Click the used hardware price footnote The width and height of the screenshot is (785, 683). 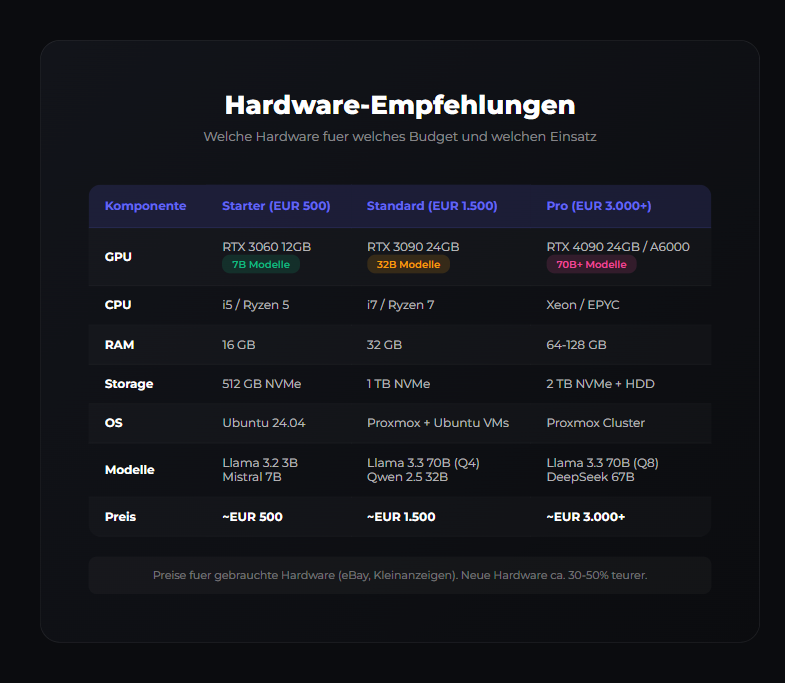tap(399, 576)
